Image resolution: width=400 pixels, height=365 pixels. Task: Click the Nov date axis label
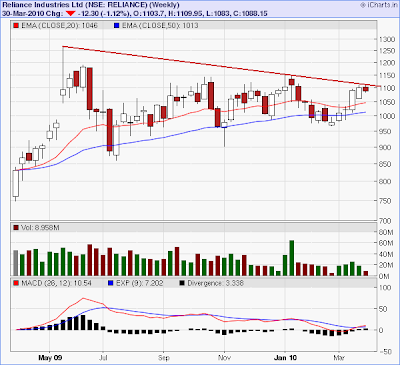tap(224, 358)
